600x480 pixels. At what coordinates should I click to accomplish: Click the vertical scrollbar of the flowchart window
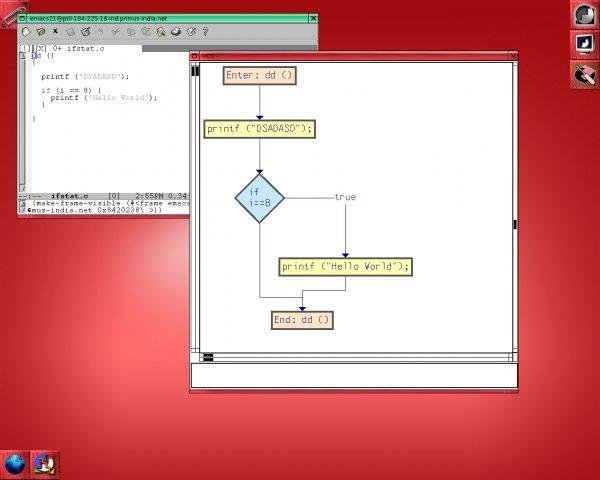click(516, 200)
